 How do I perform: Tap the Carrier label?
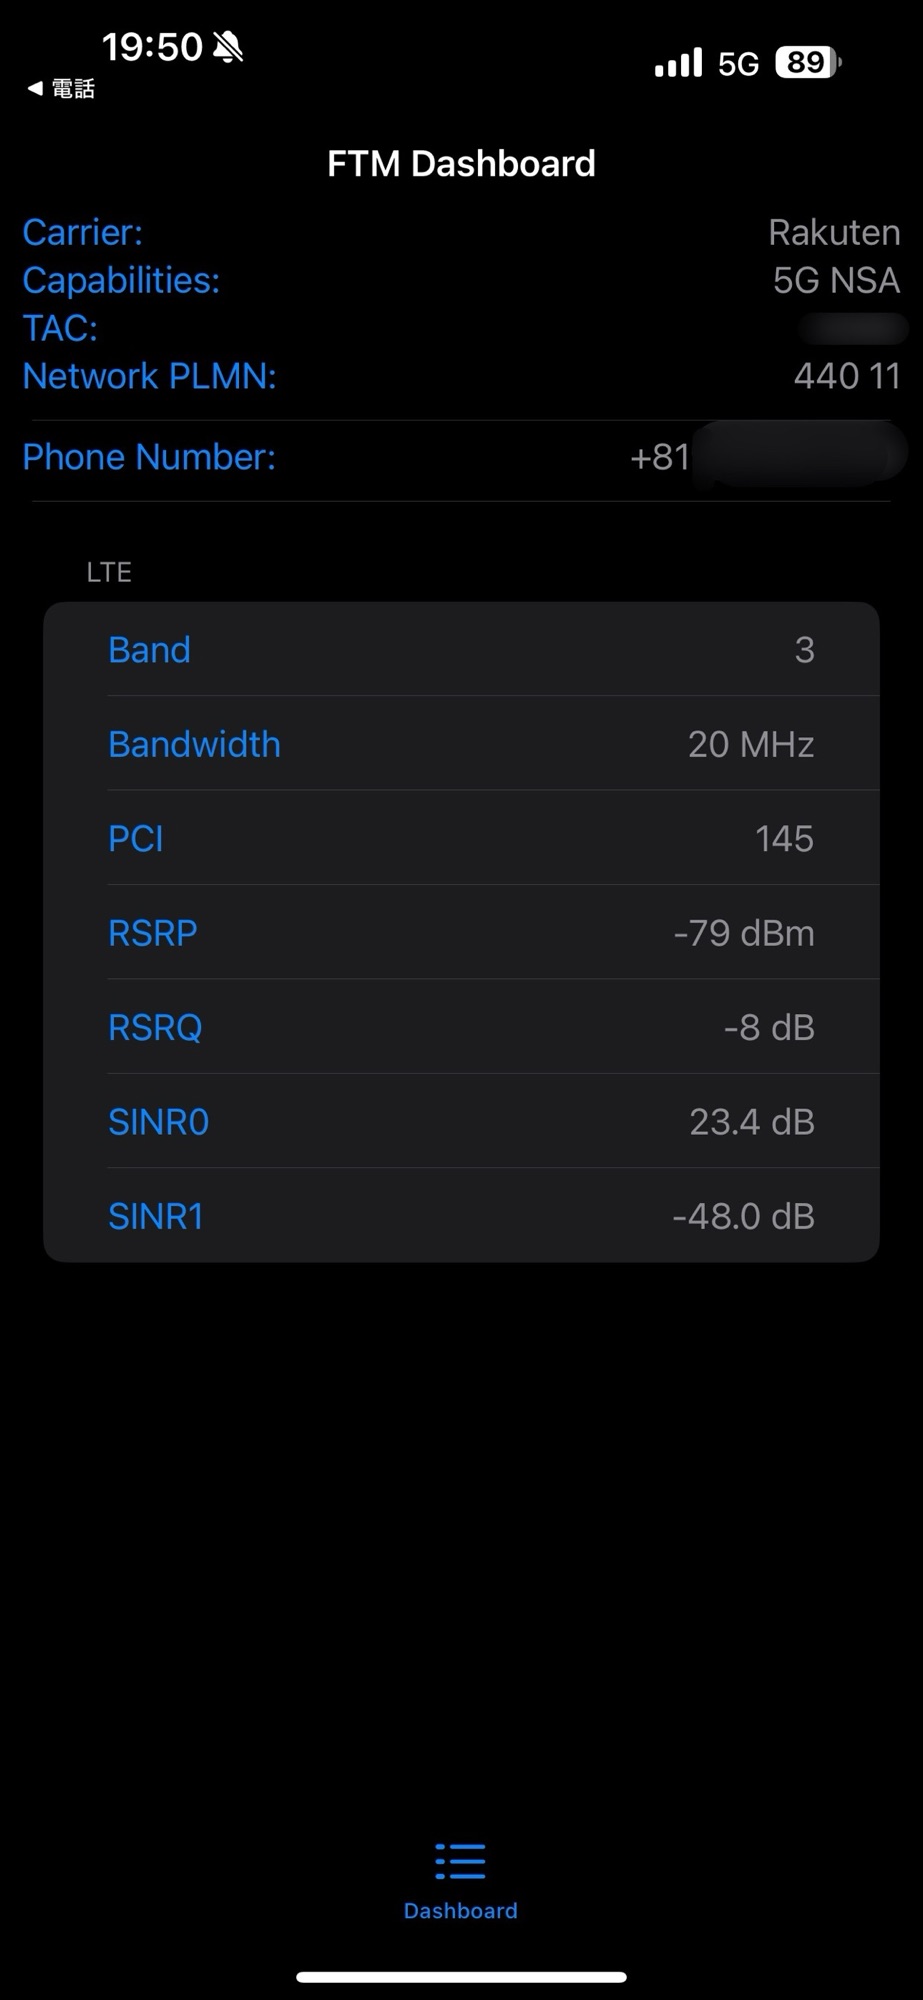tap(83, 232)
